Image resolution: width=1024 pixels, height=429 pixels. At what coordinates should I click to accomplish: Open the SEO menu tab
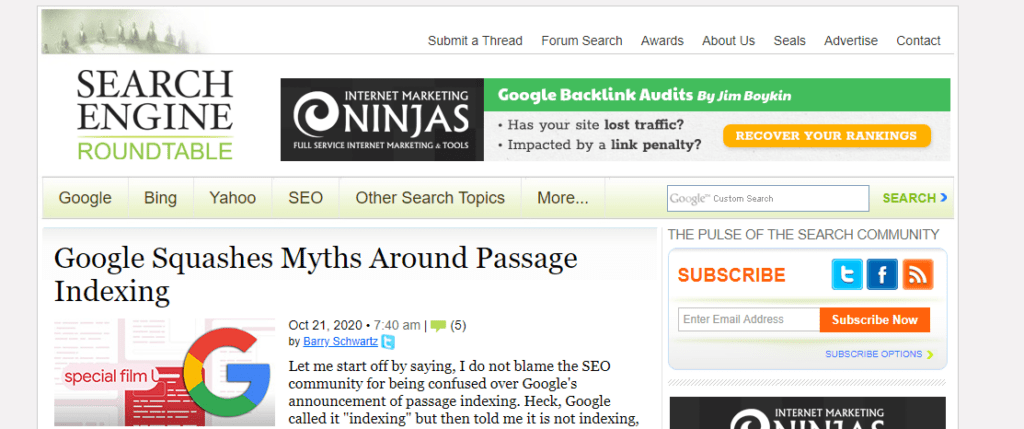click(306, 198)
